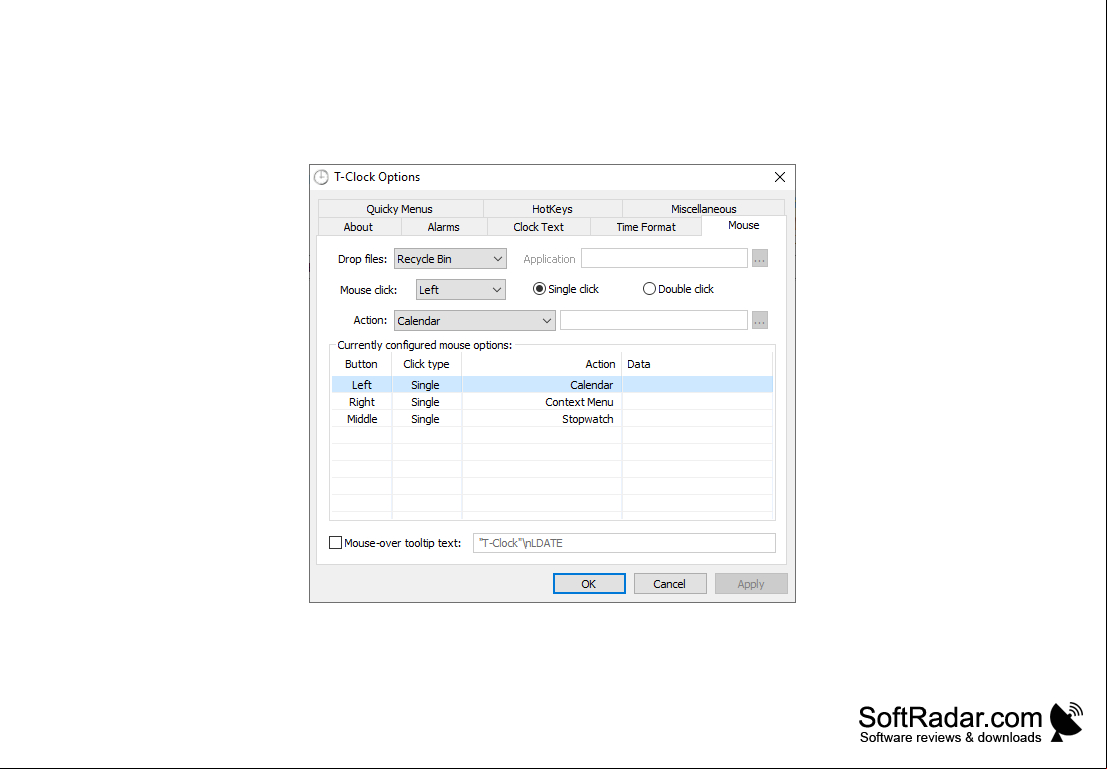Click the Stopwatch action cell
The width and height of the screenshot is (1107, 769).
(541, 419)
